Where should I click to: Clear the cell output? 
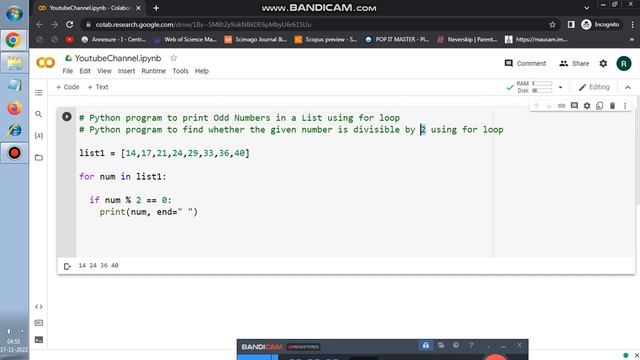pyautogui.click(x=67, y=266)
